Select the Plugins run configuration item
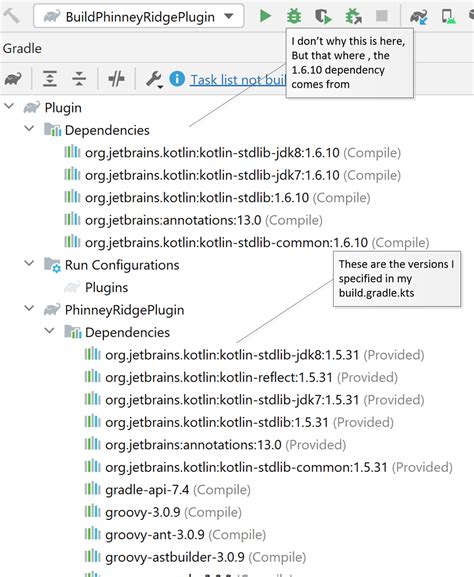474x577 pixels. [x=106, y=287]
